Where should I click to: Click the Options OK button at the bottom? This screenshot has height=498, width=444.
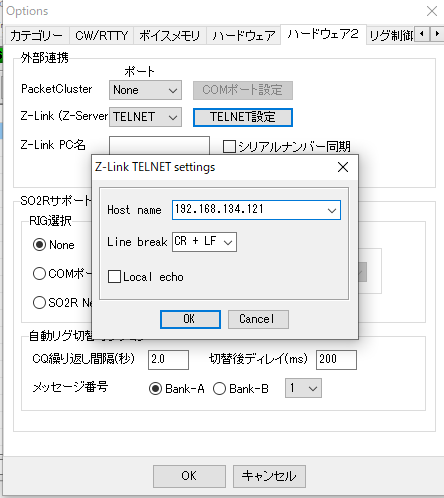tap(189, 476)
